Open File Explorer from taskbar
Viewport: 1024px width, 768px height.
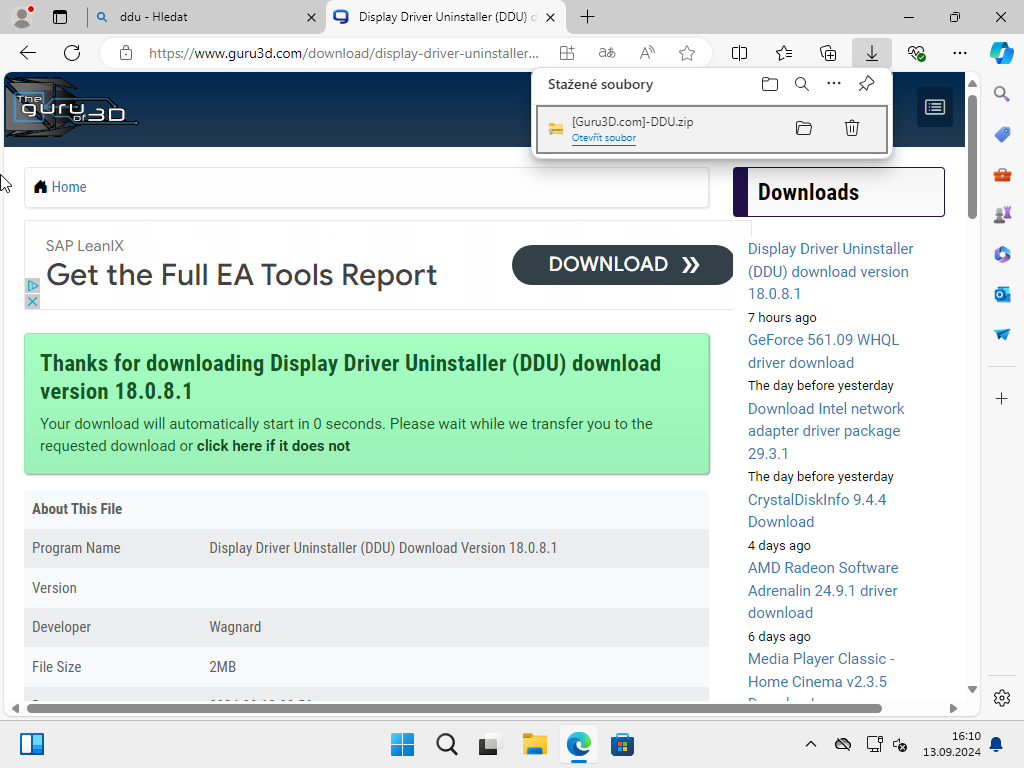[x=535, y=744]
